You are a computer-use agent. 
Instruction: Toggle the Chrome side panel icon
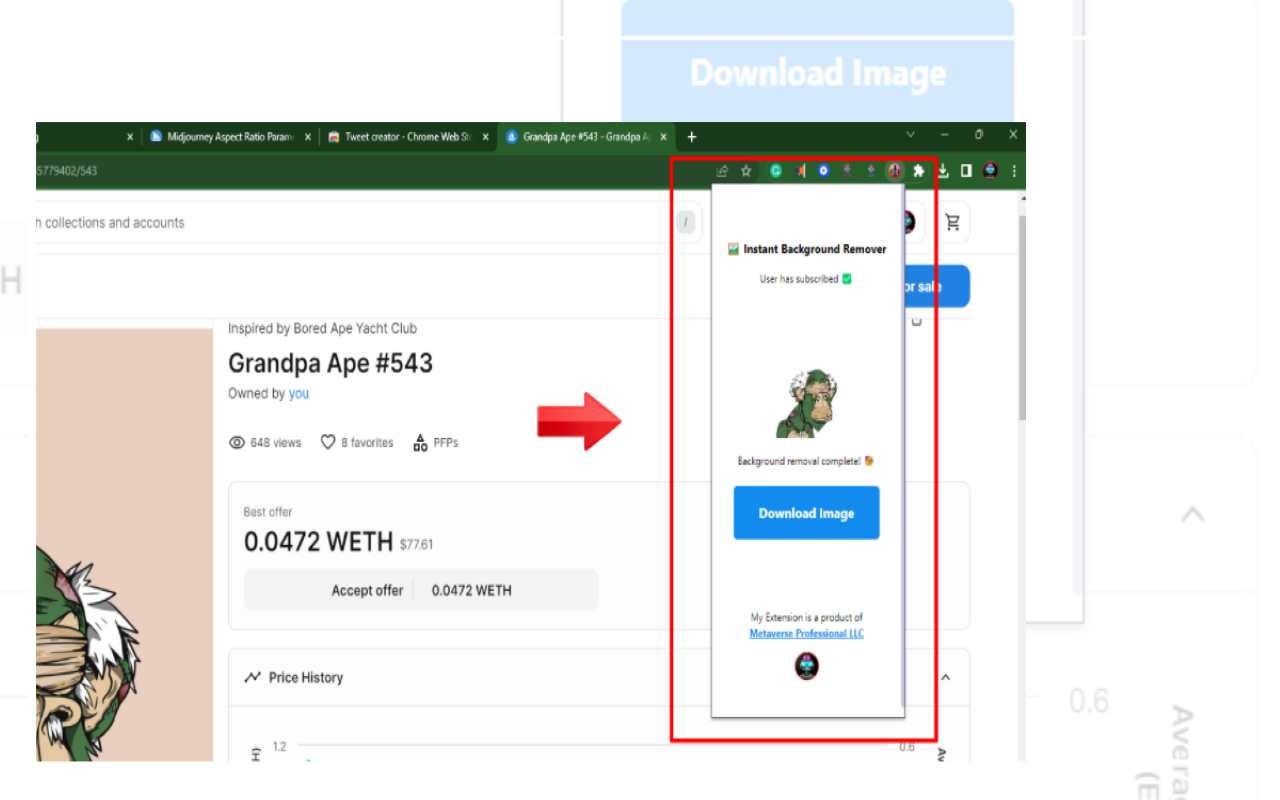966,171
